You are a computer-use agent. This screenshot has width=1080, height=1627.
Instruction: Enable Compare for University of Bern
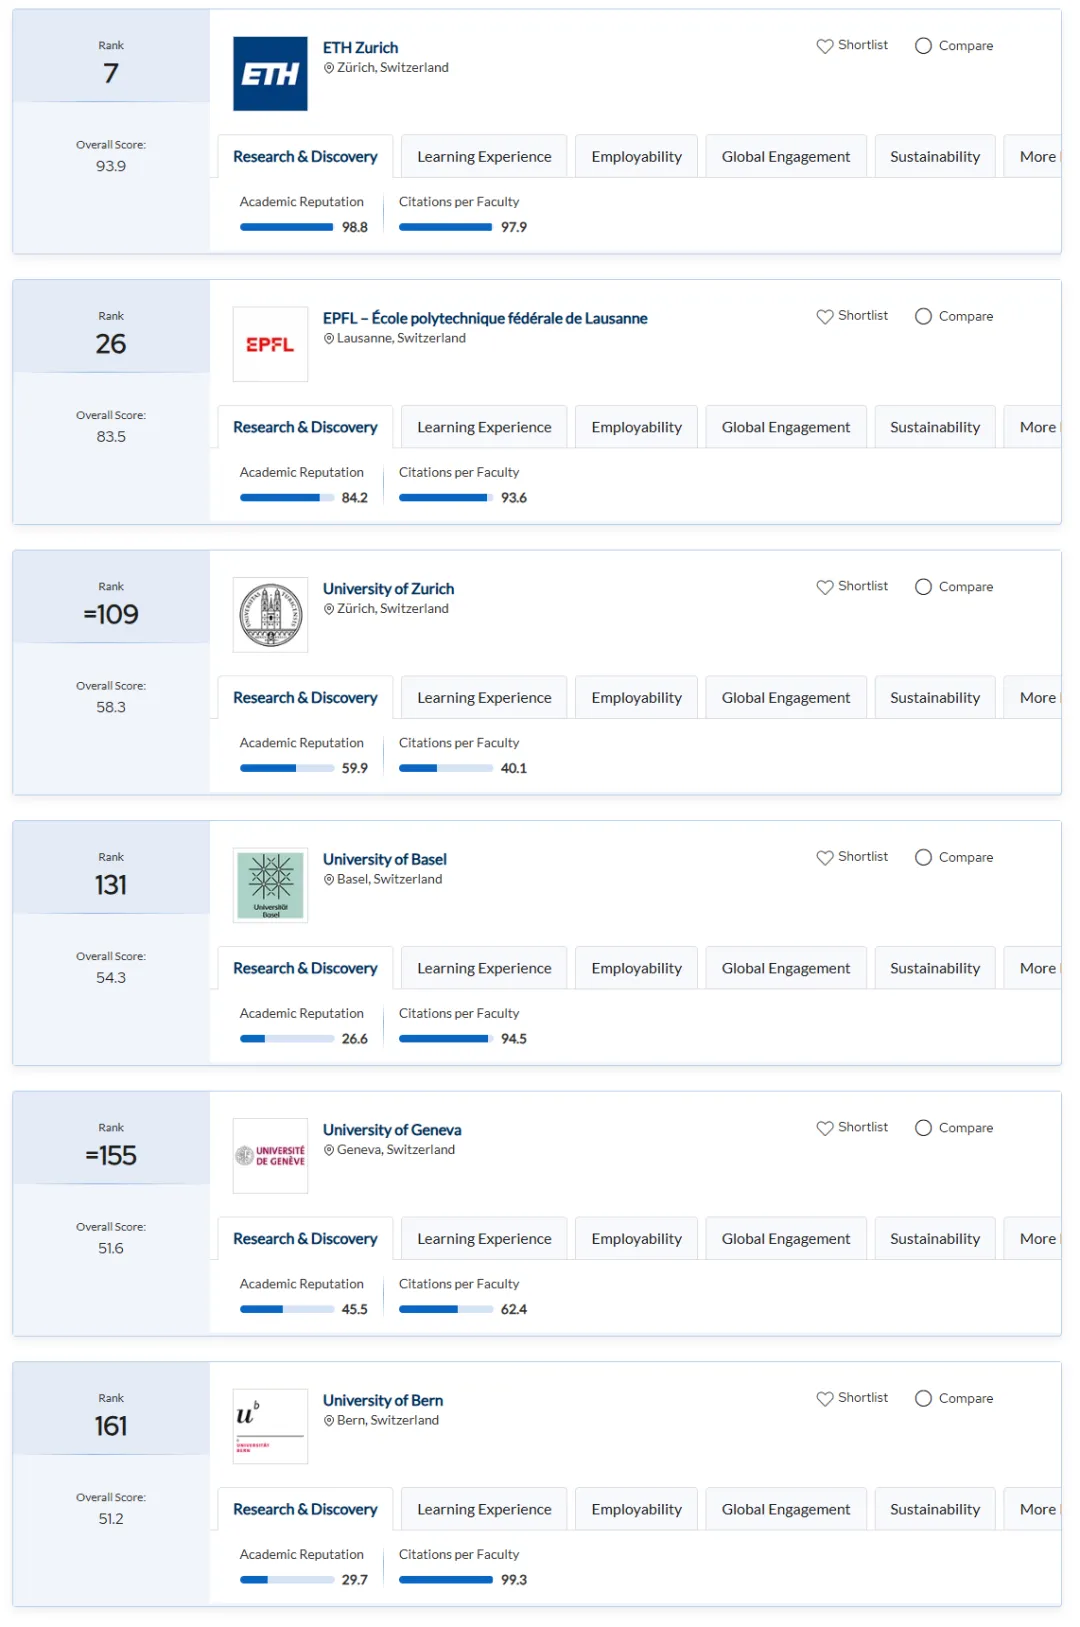point(923,1398)
